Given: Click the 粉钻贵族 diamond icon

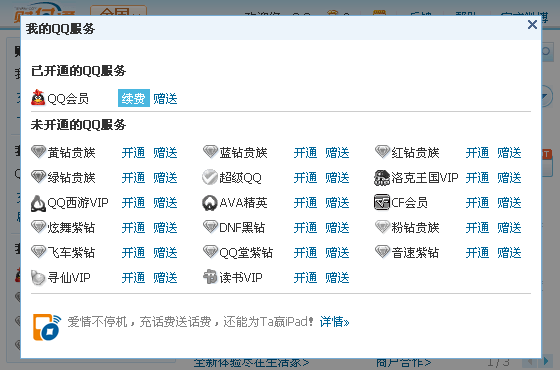Looking at the screenshot, I should click(x=382, y=227).
